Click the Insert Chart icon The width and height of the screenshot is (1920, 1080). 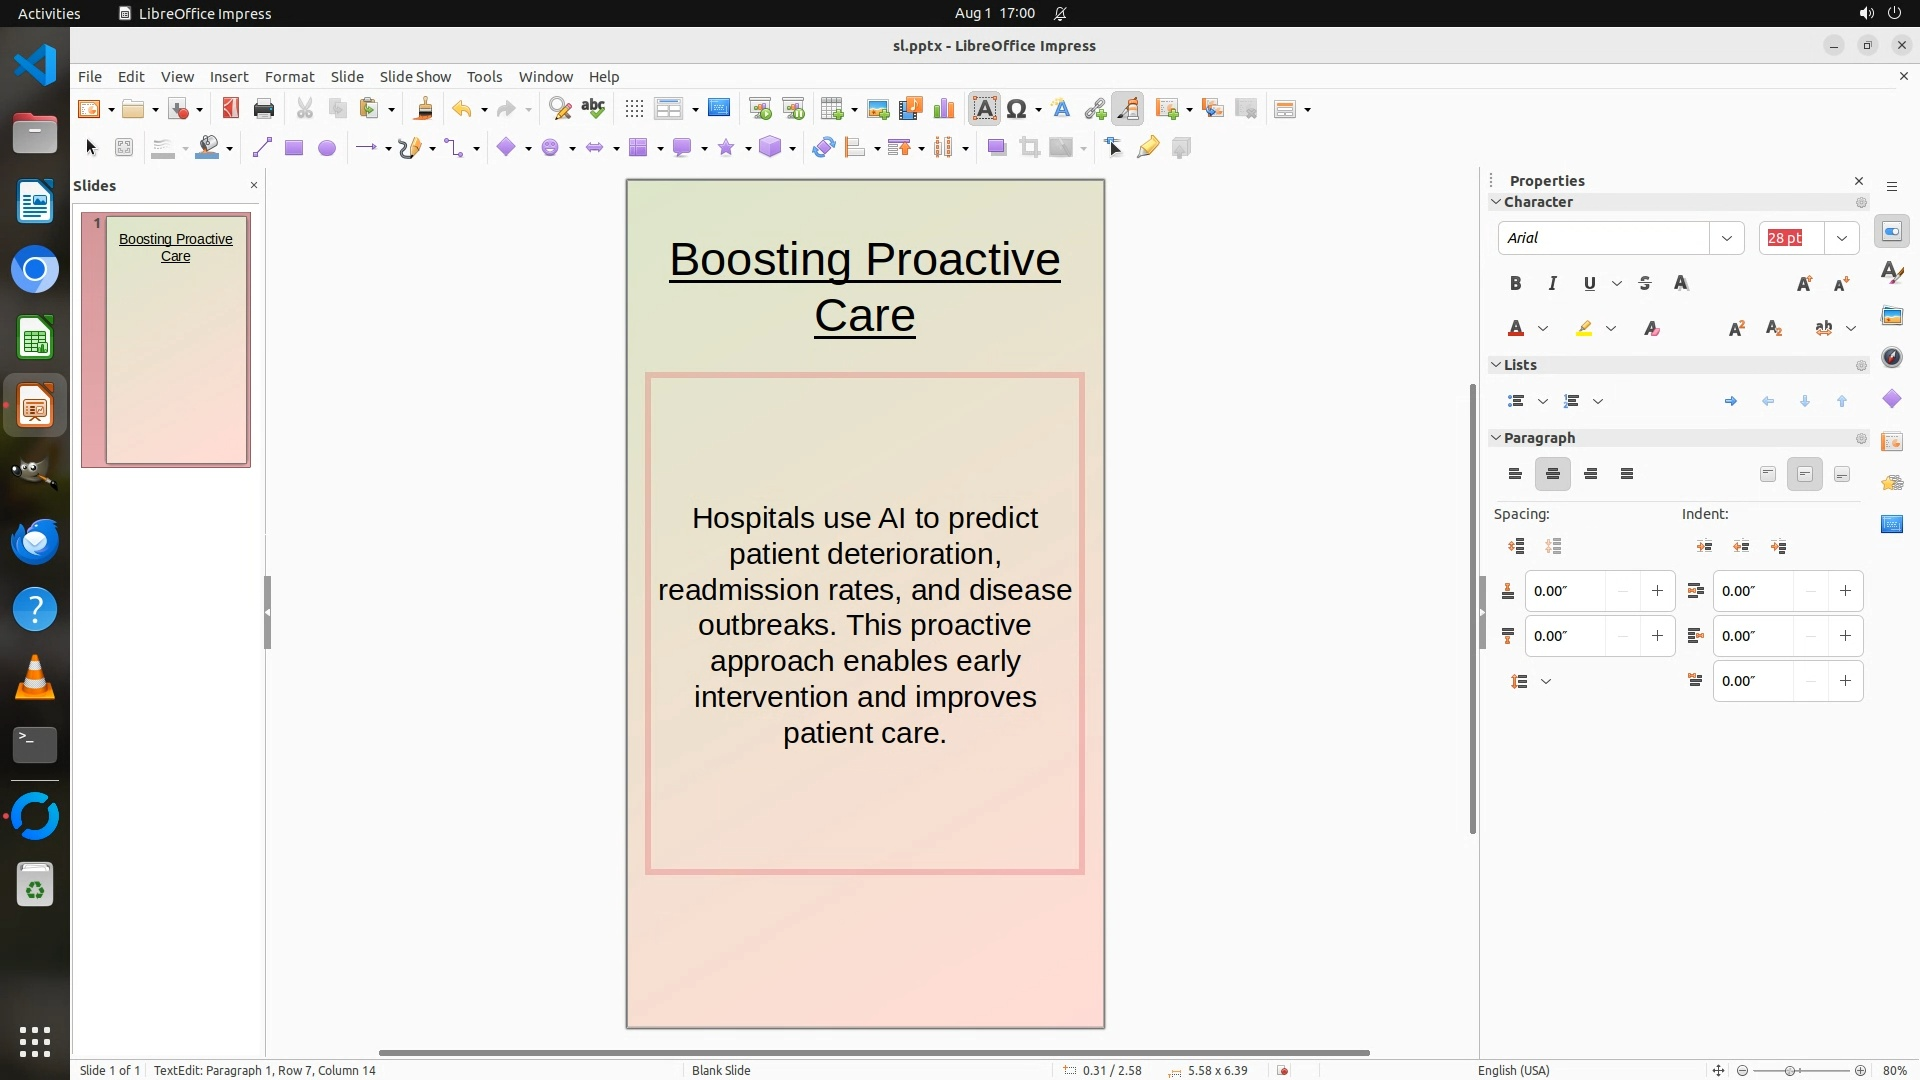click(943, 109)
